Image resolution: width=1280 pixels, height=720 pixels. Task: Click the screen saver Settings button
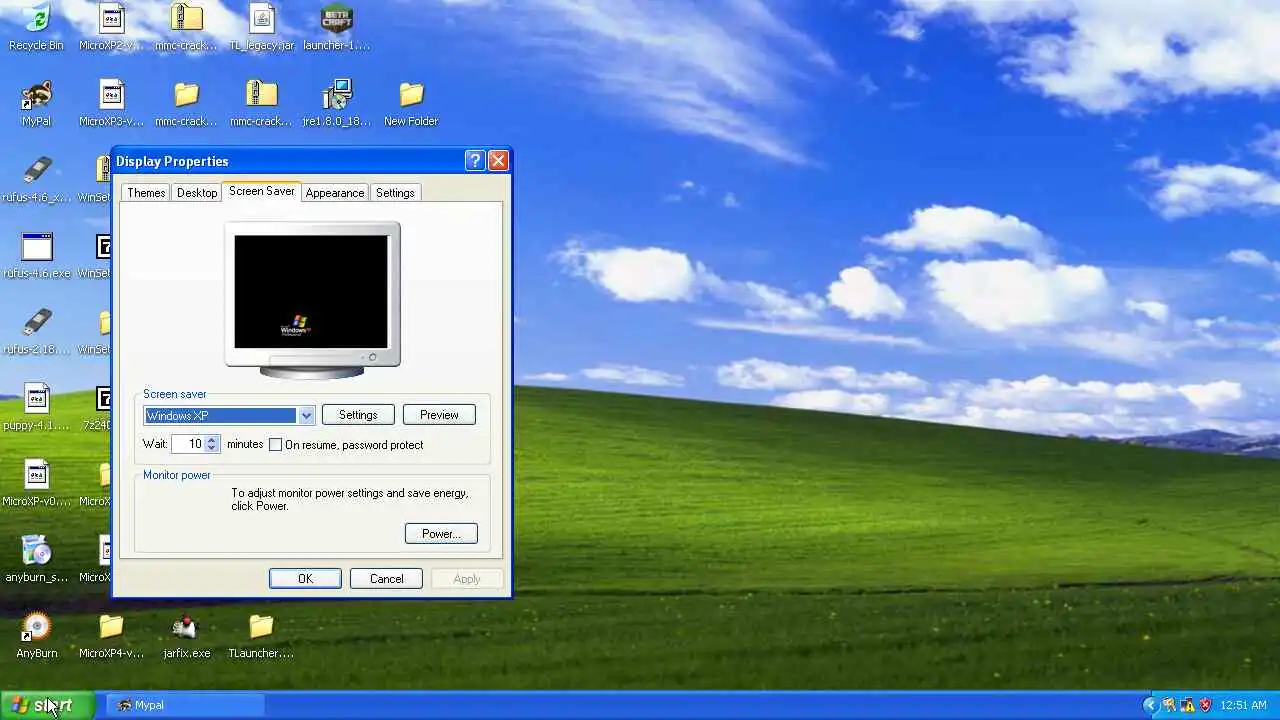(358, 415)
